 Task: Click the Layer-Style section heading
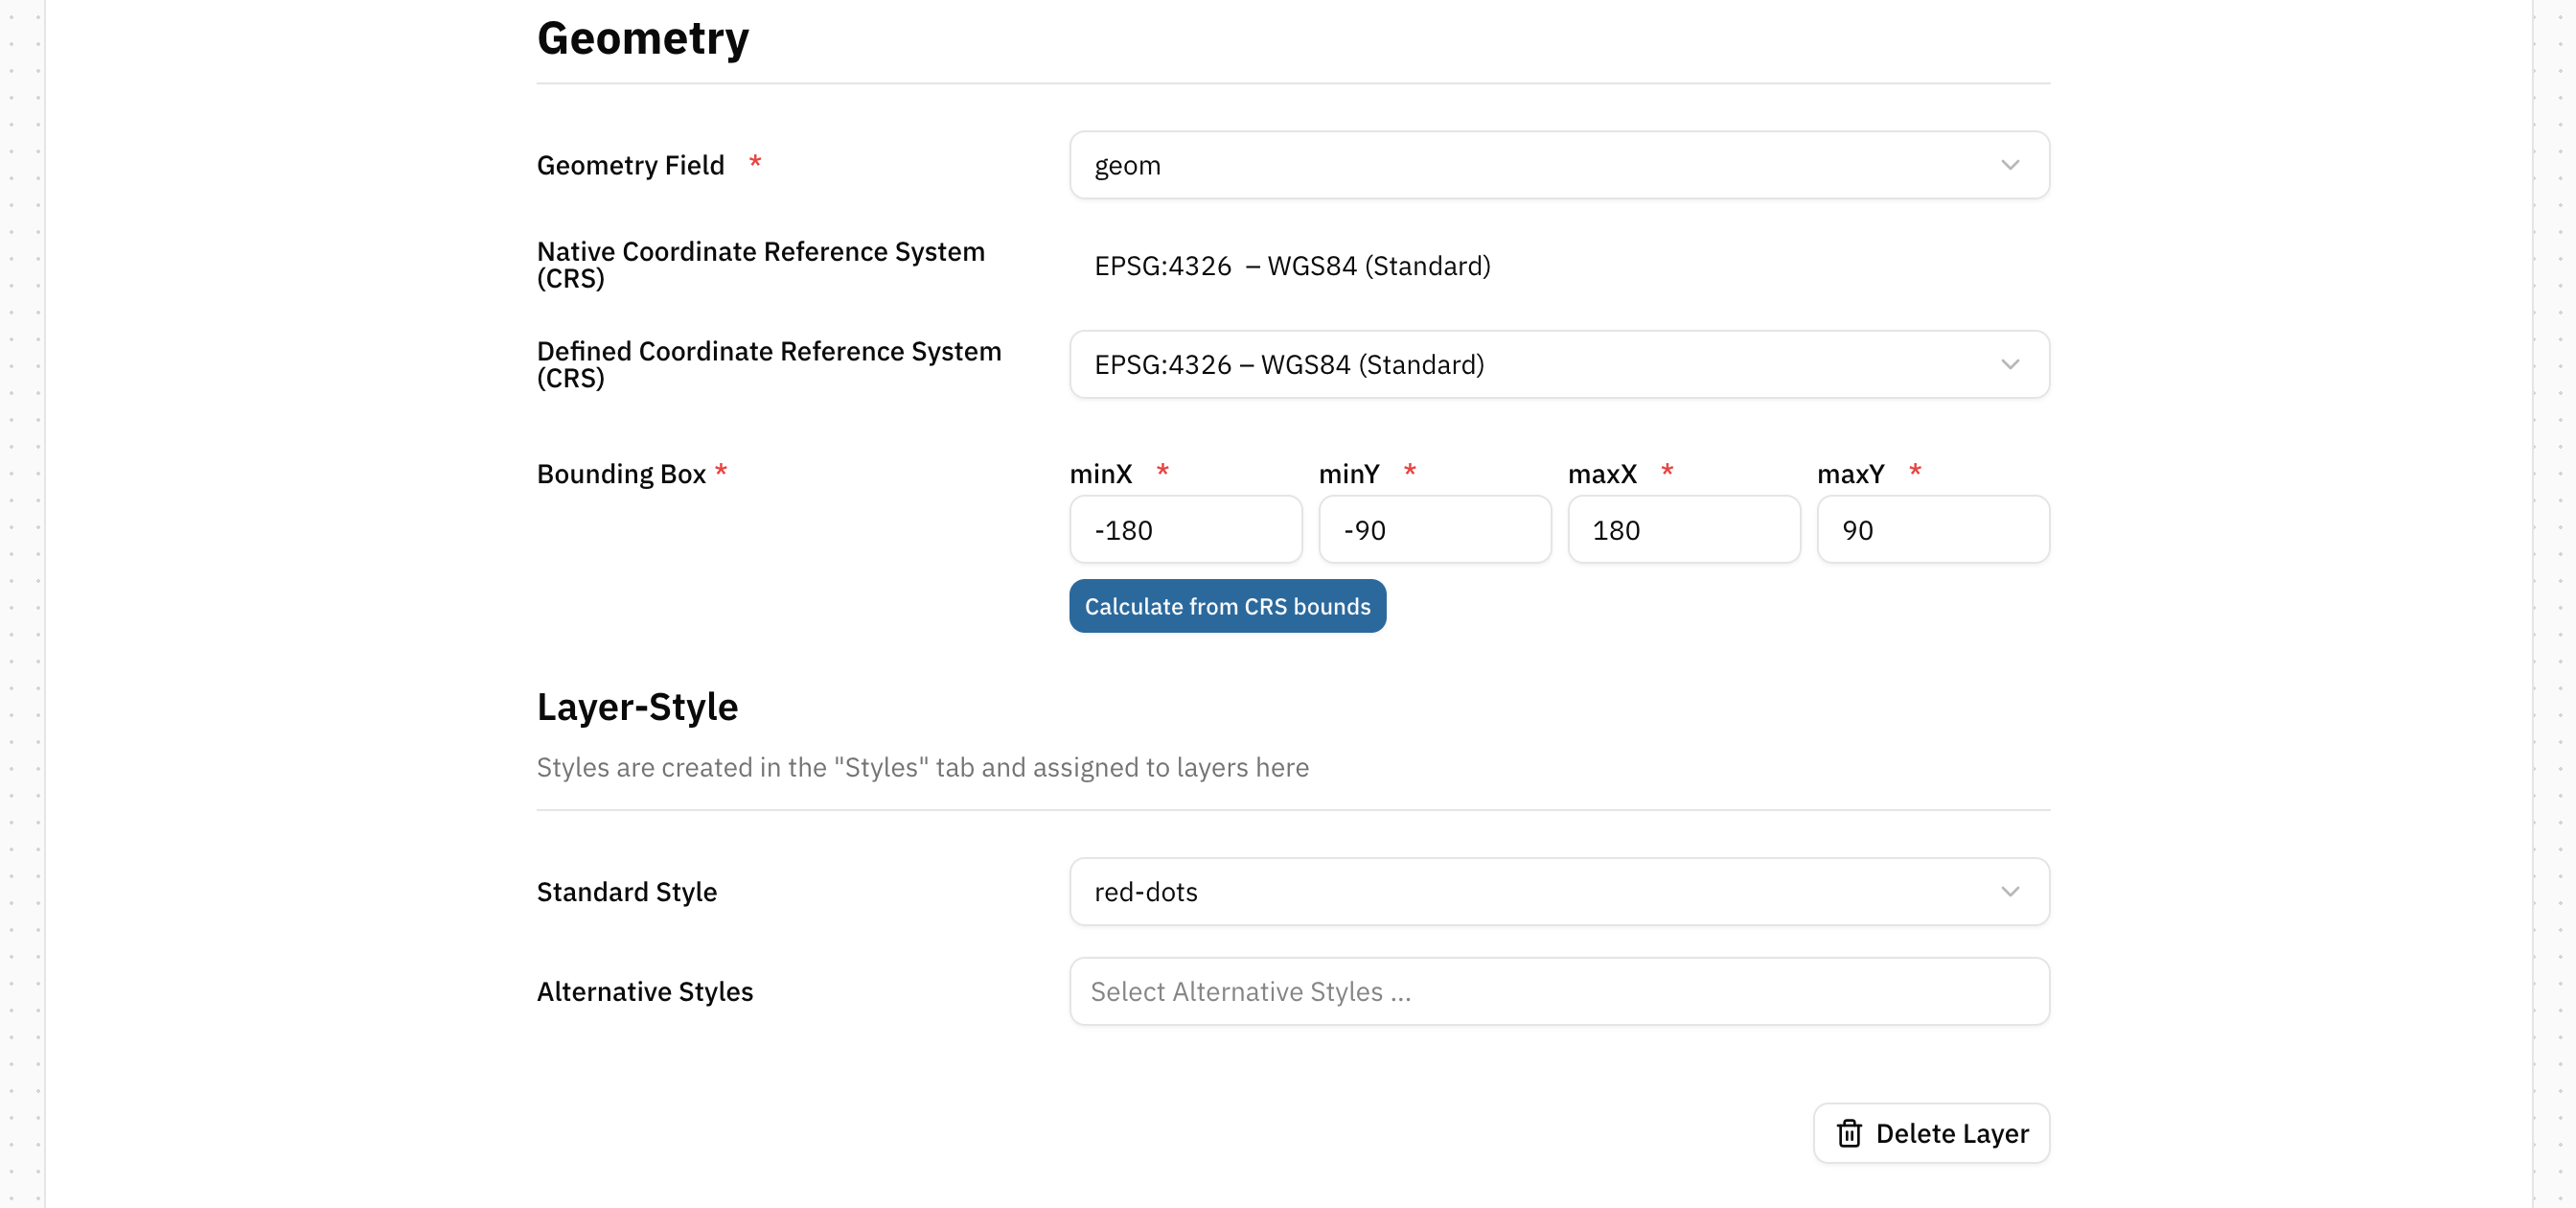point(637,707)
